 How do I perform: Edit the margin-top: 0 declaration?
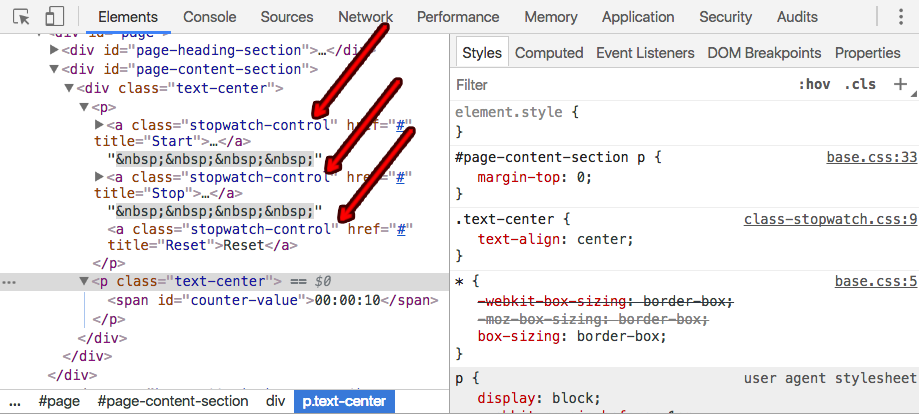coord(535,178)
